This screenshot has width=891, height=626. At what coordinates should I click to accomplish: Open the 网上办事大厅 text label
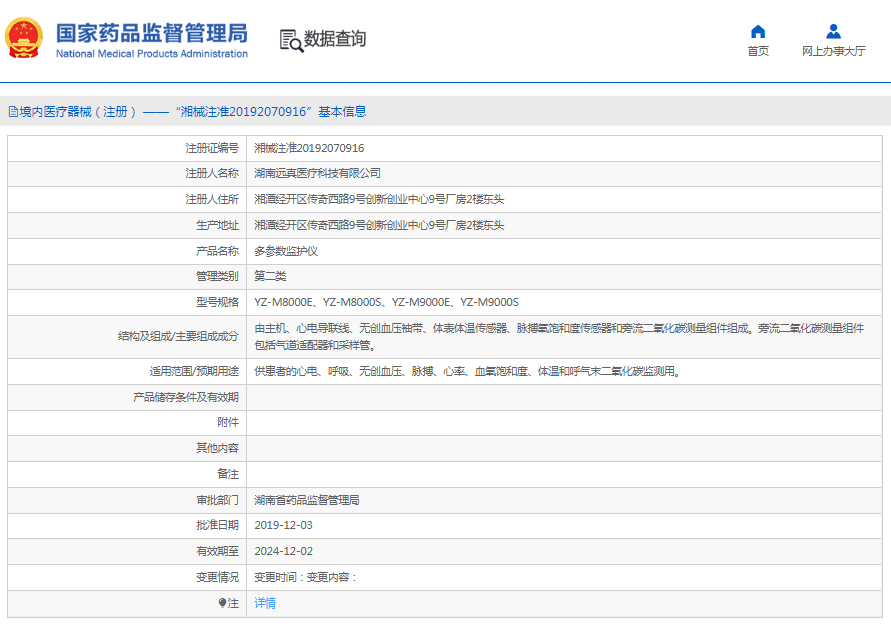[x=833, y=52]
